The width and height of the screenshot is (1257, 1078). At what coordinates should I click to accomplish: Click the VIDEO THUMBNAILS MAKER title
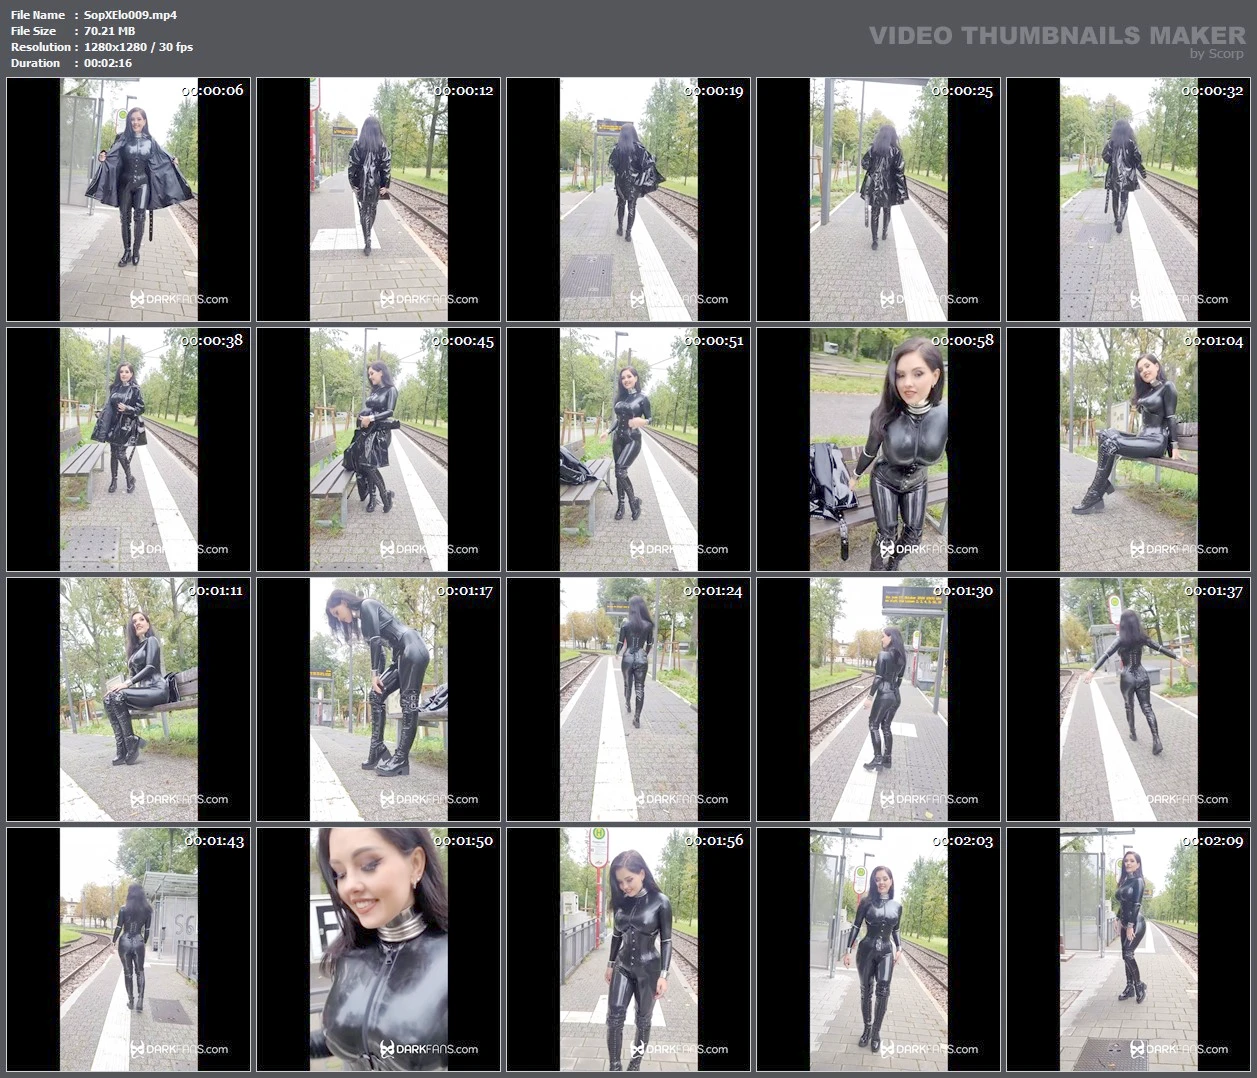click(x=1058, y=35)
